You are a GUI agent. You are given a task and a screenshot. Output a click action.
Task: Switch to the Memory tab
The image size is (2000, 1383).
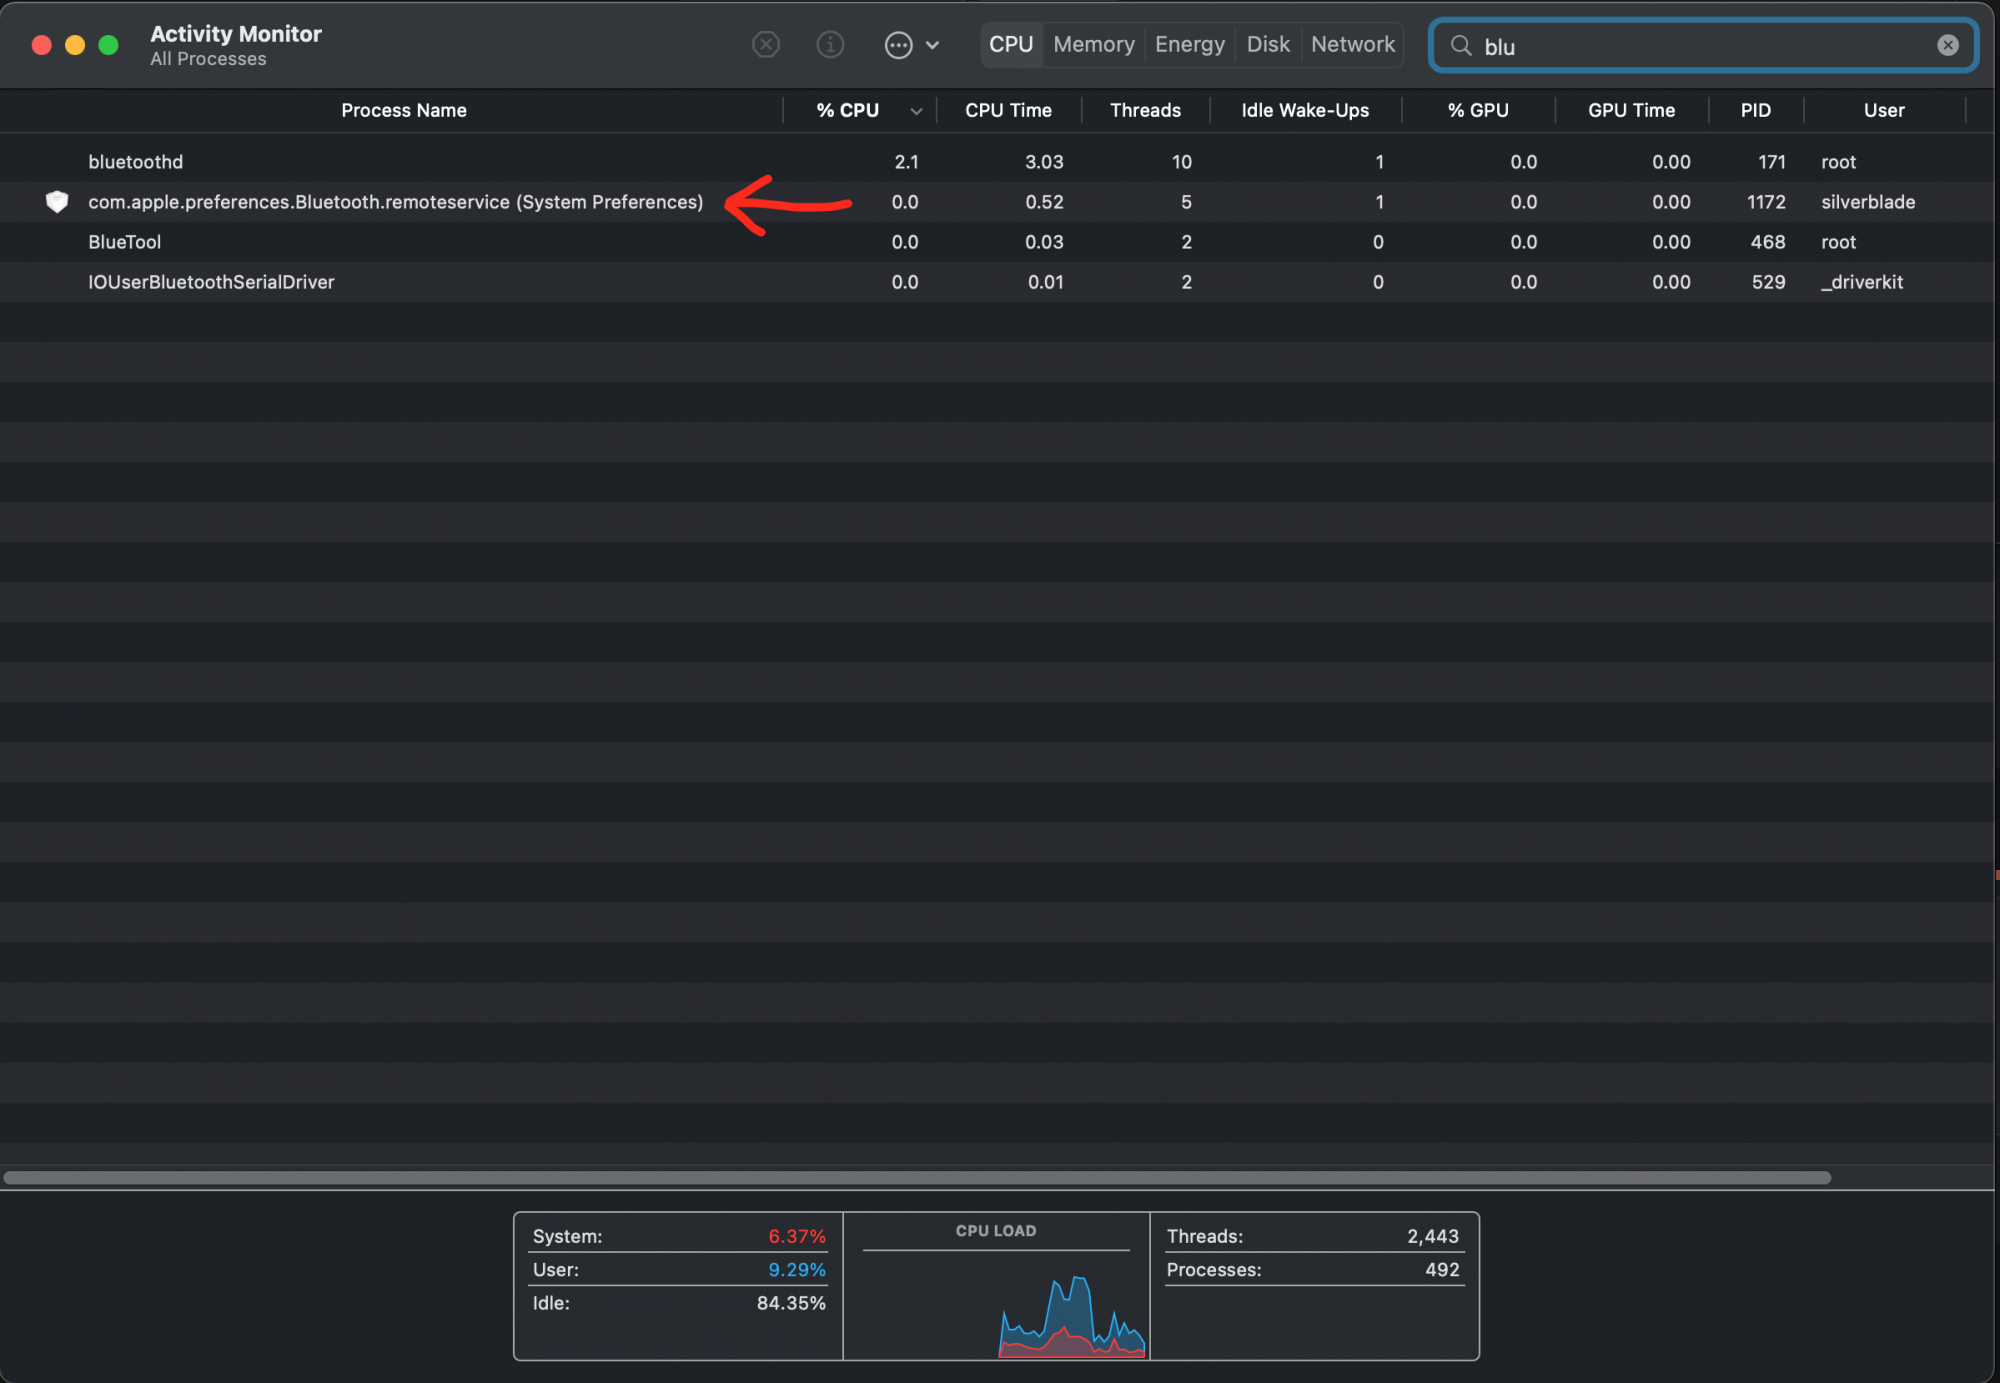pos(1094,45)
